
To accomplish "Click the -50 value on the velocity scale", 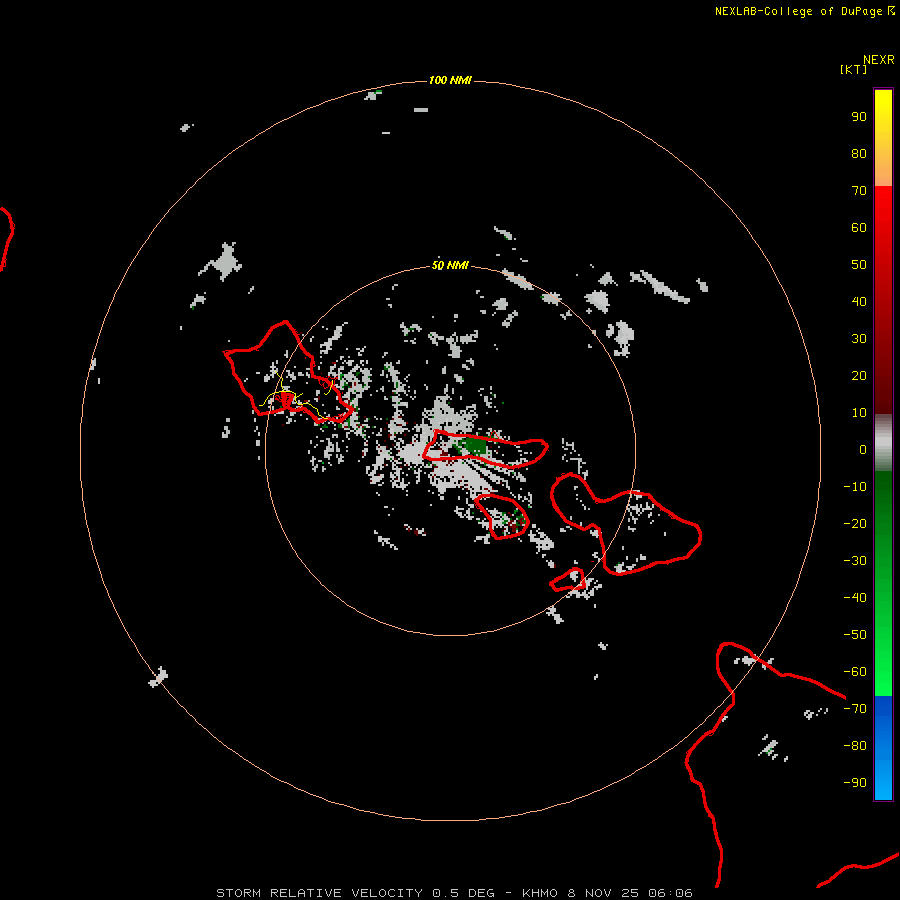I will [x=855, y=635].
